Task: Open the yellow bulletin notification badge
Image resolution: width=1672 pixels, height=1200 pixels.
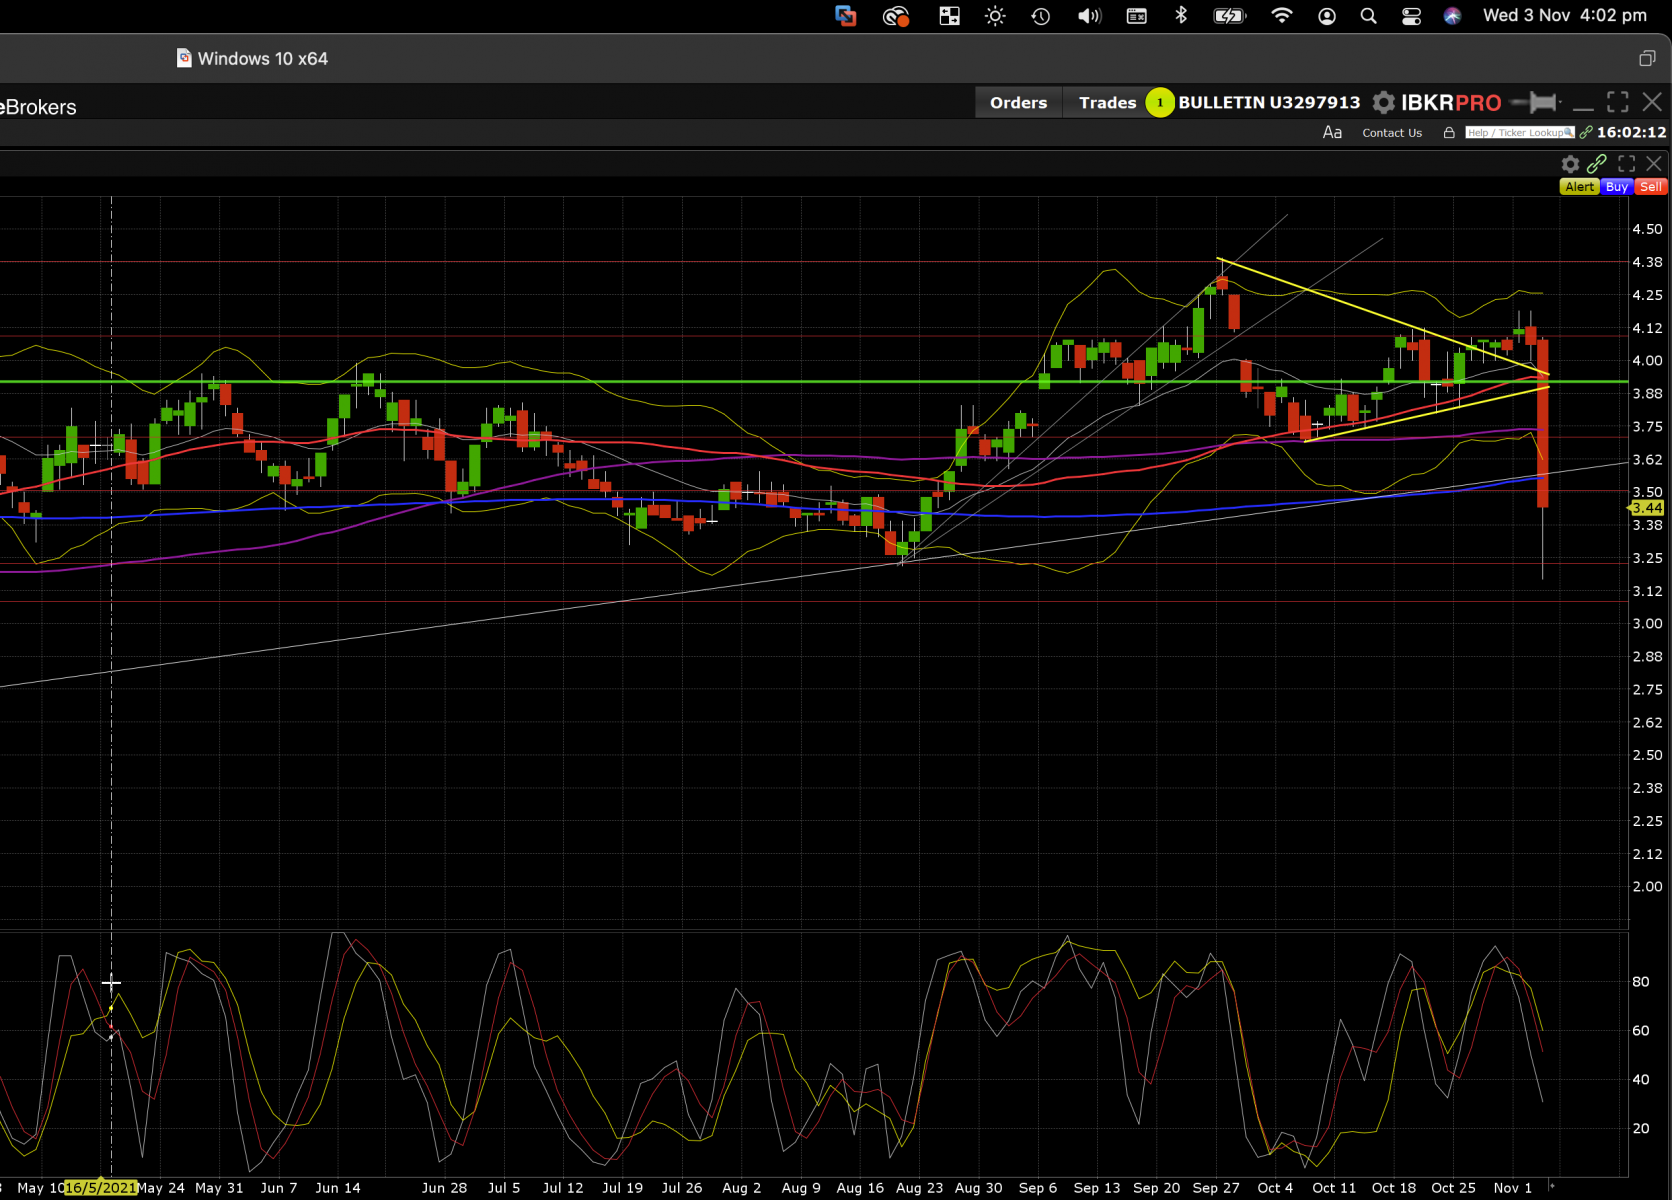Action: pos(1160,102)
